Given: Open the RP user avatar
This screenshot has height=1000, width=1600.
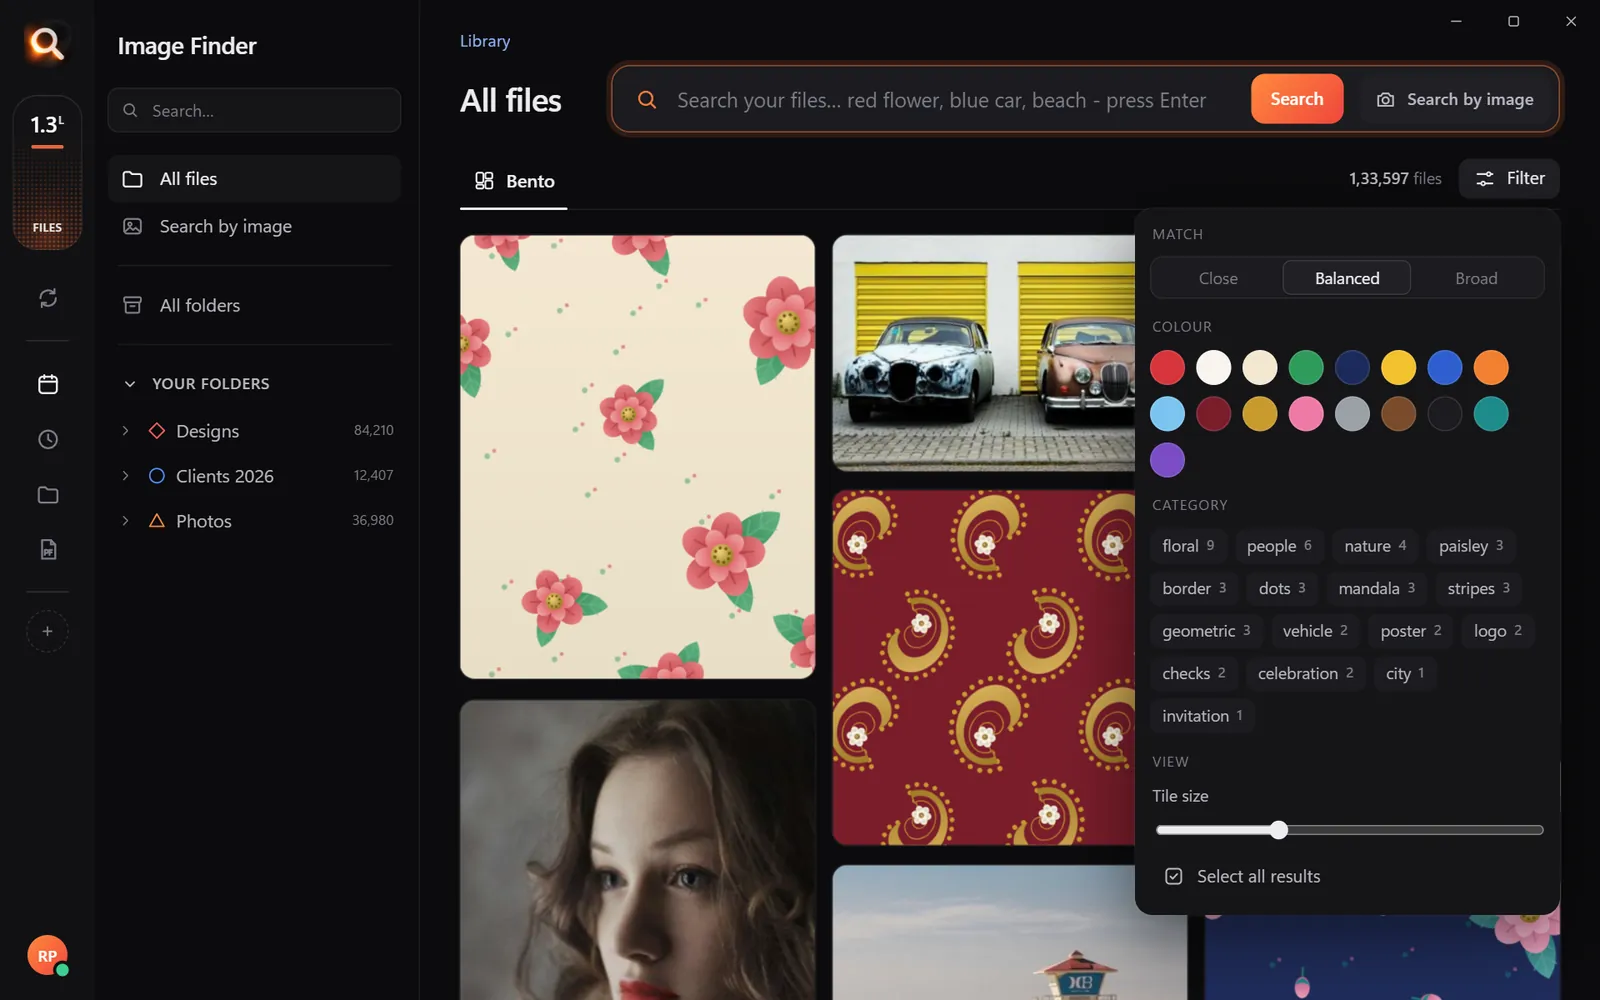Looking at the screenshot, I should [47, 956].
